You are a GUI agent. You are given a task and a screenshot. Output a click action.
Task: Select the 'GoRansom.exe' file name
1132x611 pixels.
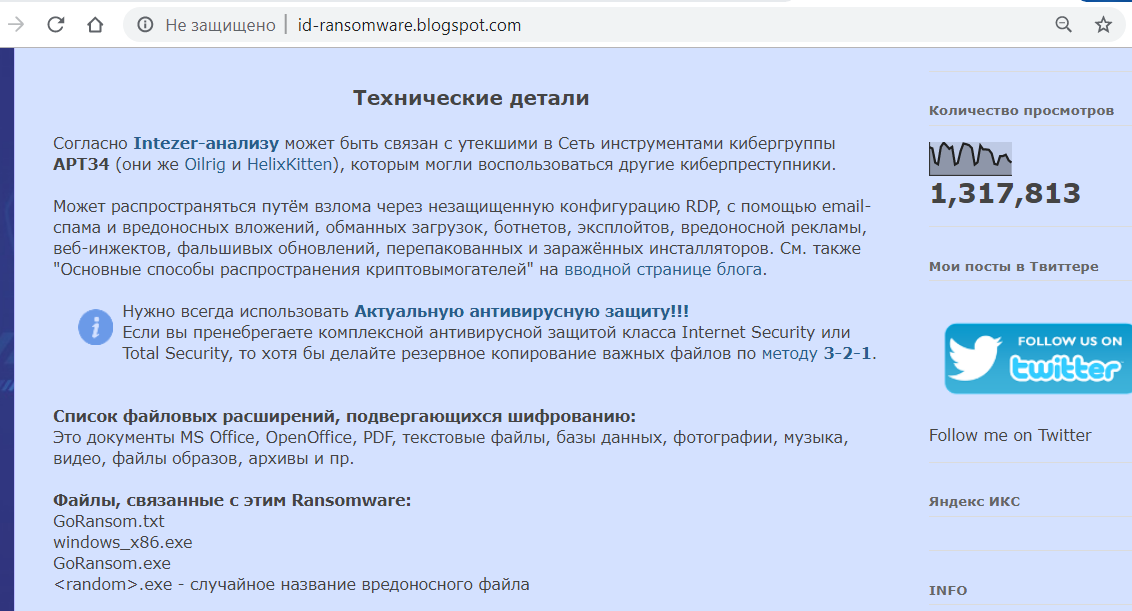(x=112, y=563)
